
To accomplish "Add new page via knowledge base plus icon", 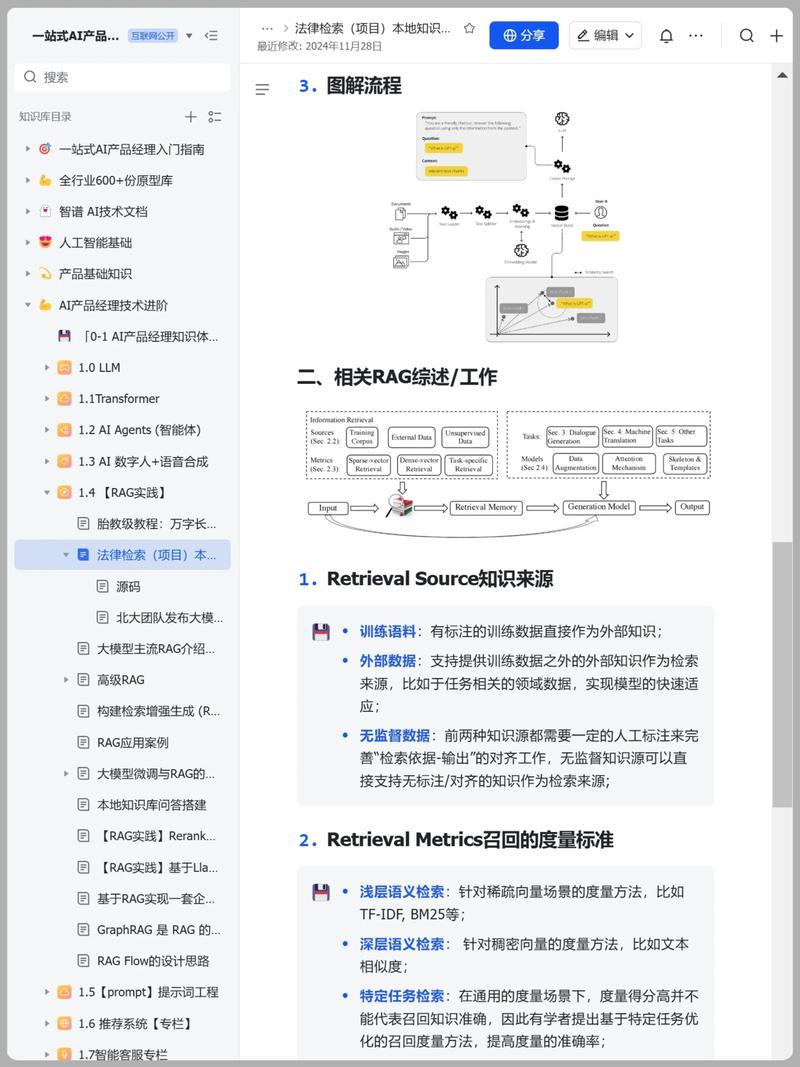I will pyautogui.click(x=191, y=117).
